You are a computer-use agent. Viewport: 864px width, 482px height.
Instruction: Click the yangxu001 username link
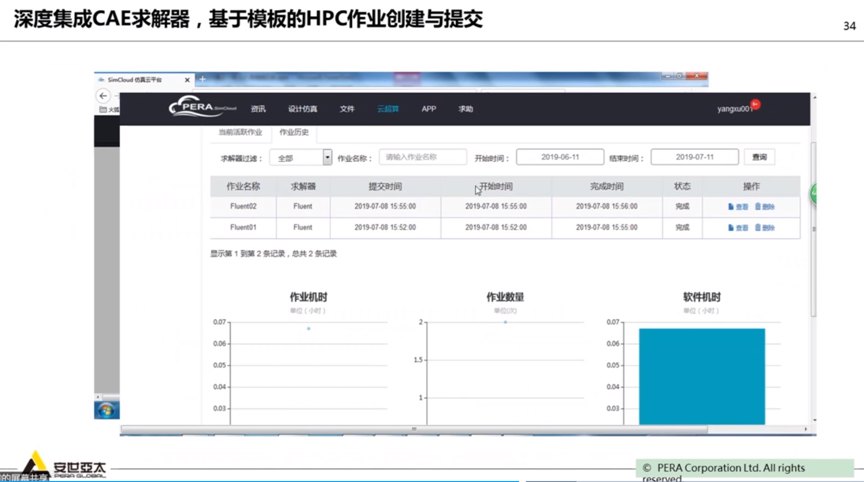point(734,109)
